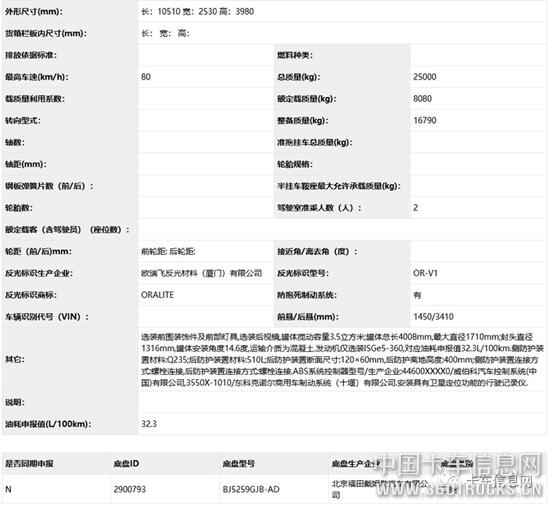Click the 油耗申报值(L/100km) label
550x505 pixels.
pos(48,424)
